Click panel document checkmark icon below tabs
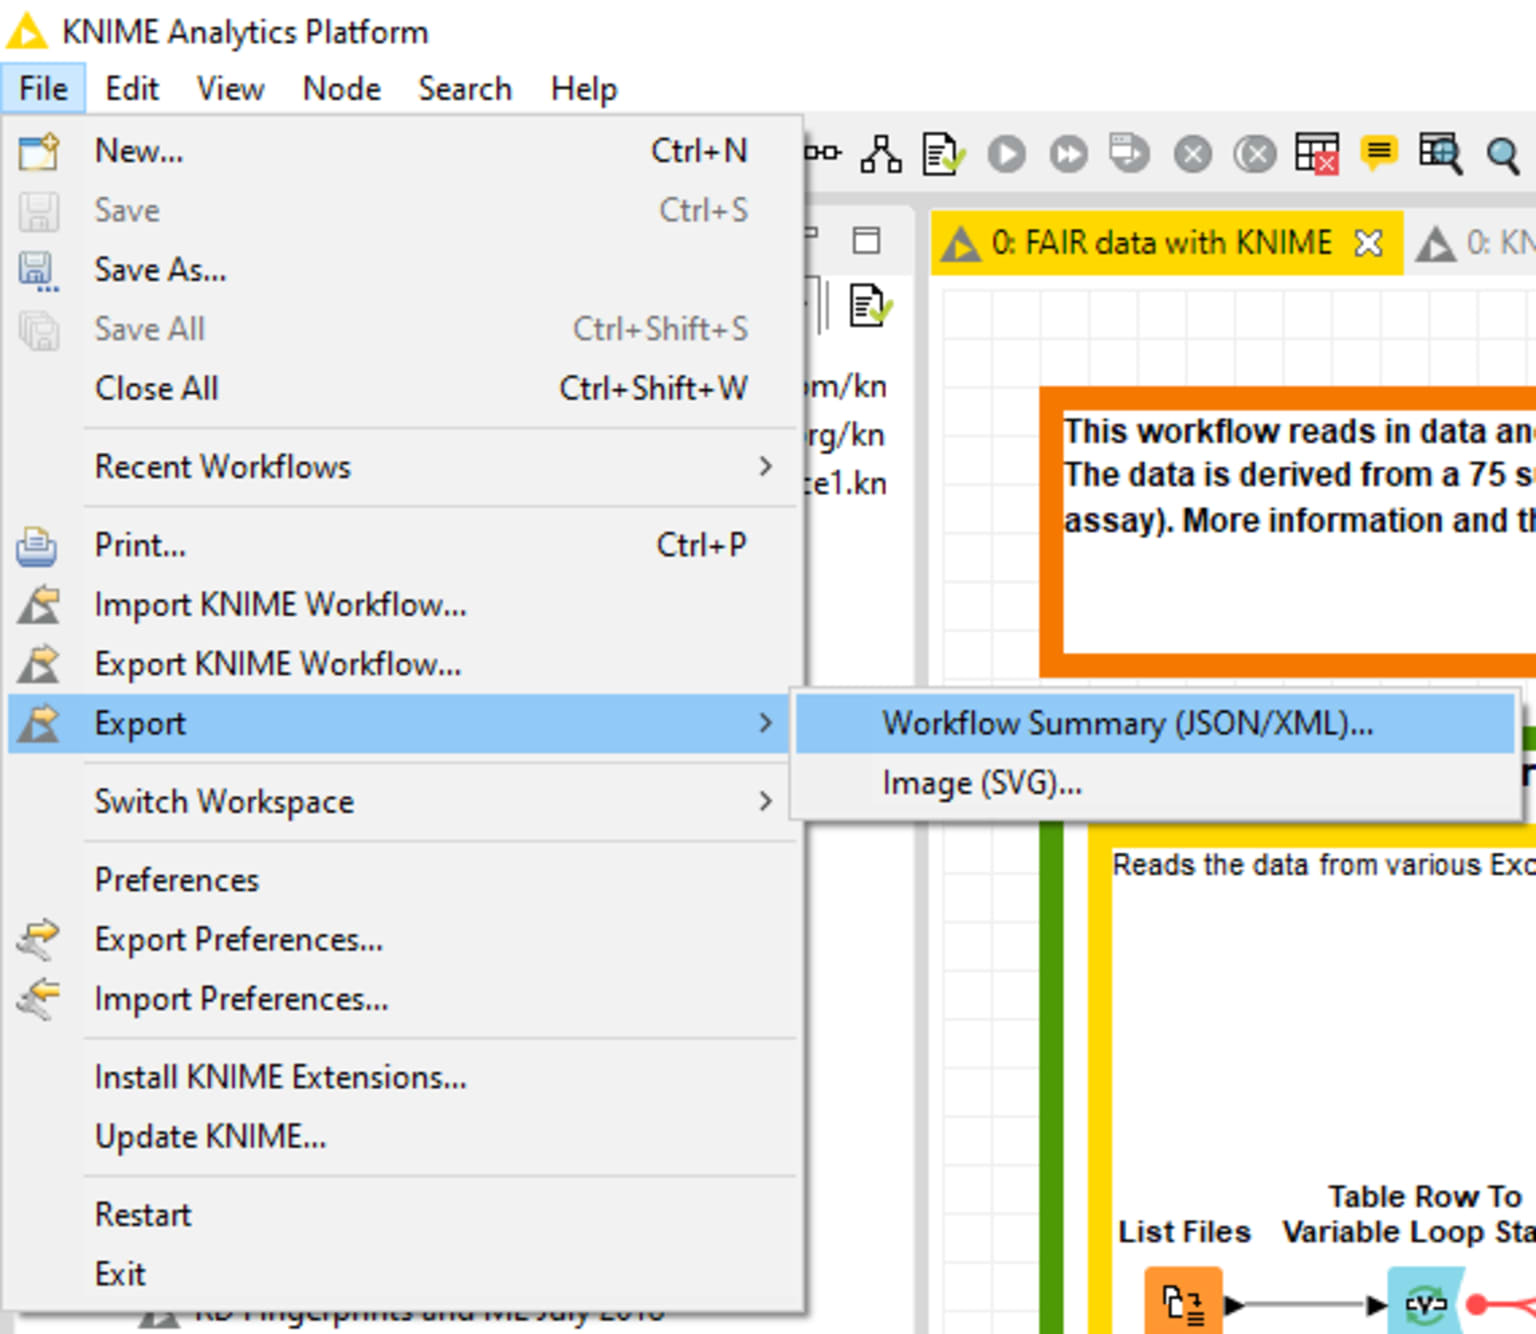This screenshot has height=1334, width=1536. point(871,306)
